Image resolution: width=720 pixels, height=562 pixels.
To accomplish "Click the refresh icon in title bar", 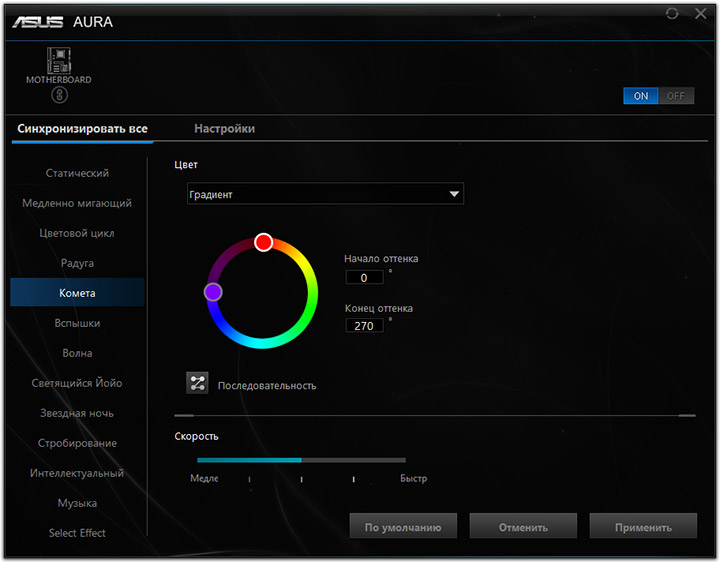I will coord(672,13).
